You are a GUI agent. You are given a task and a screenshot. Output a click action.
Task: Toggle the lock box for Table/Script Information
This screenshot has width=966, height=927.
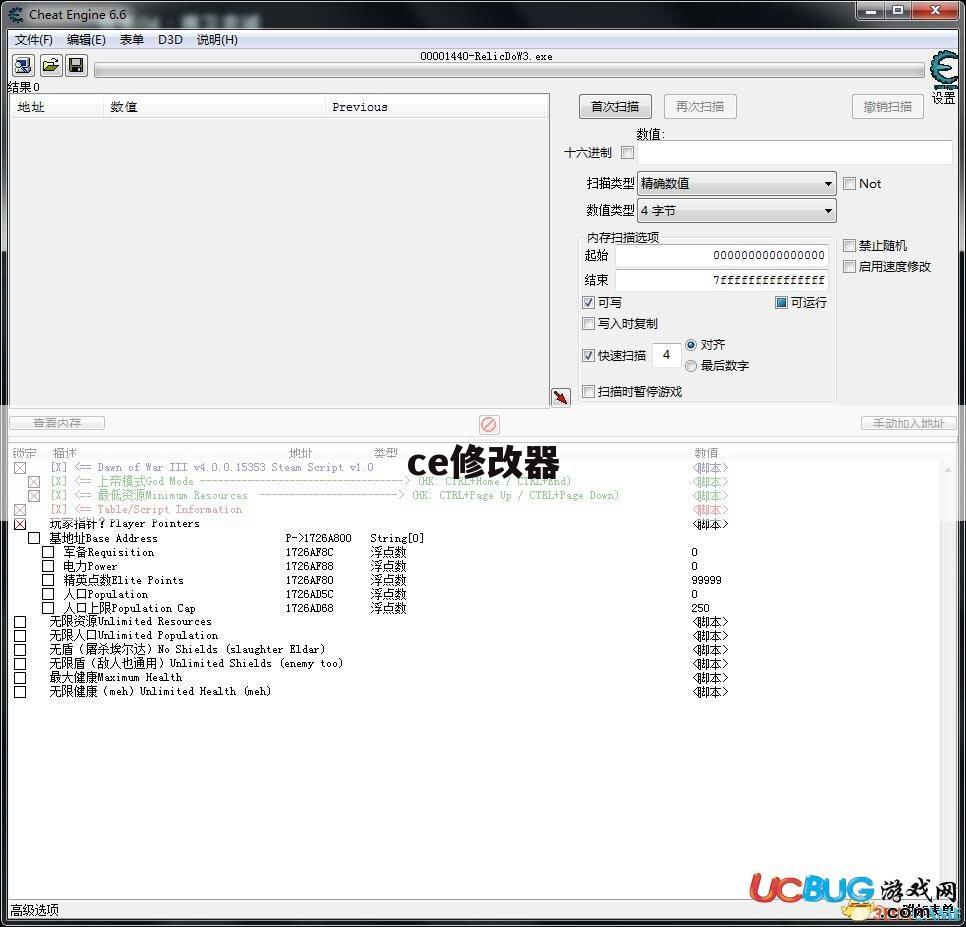[x=20, y=510]
